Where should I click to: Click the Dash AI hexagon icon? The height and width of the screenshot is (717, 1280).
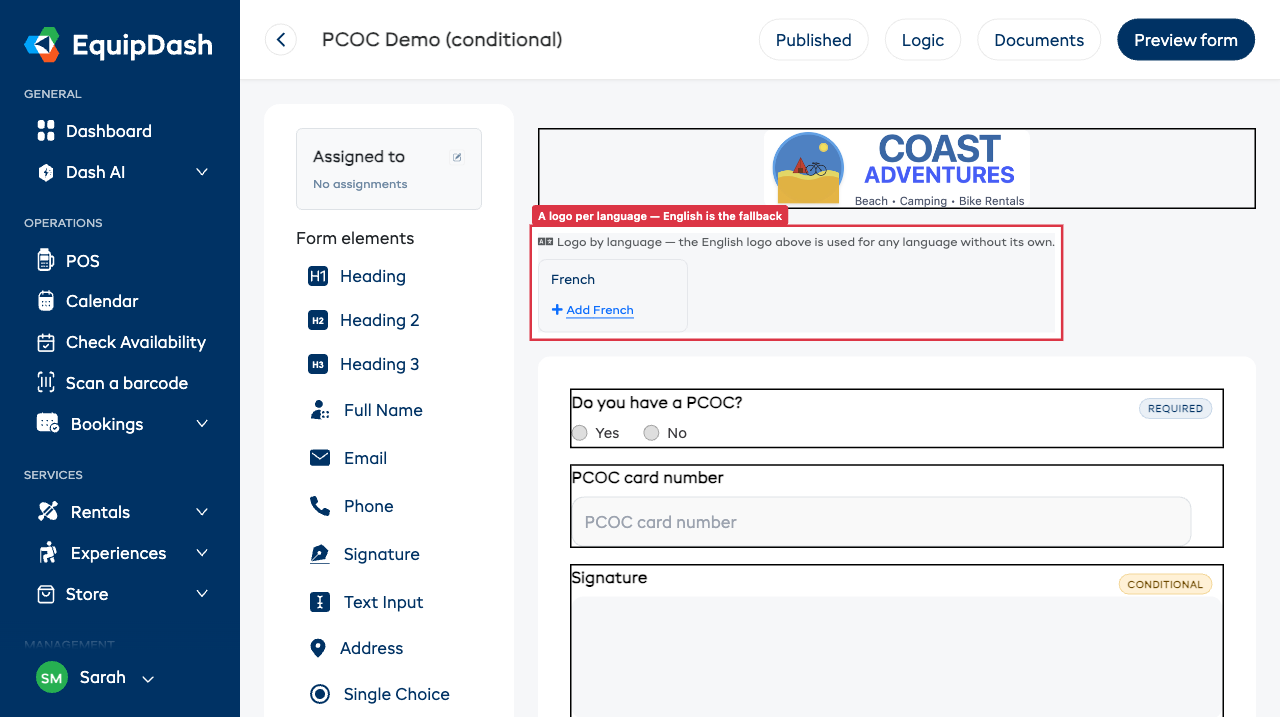pyautogui.click(x=46, y=172)
